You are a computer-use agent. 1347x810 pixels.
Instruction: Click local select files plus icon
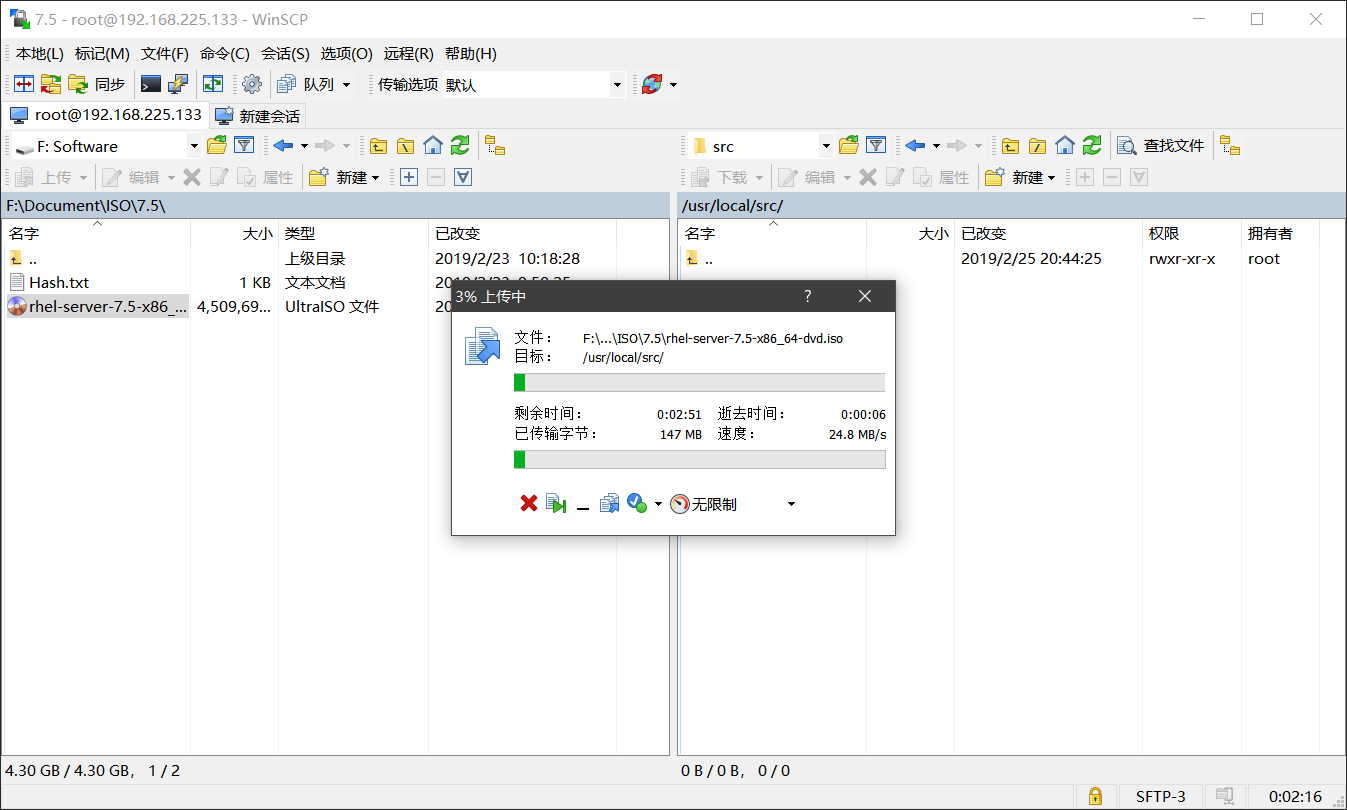click(x=408, y=177)
